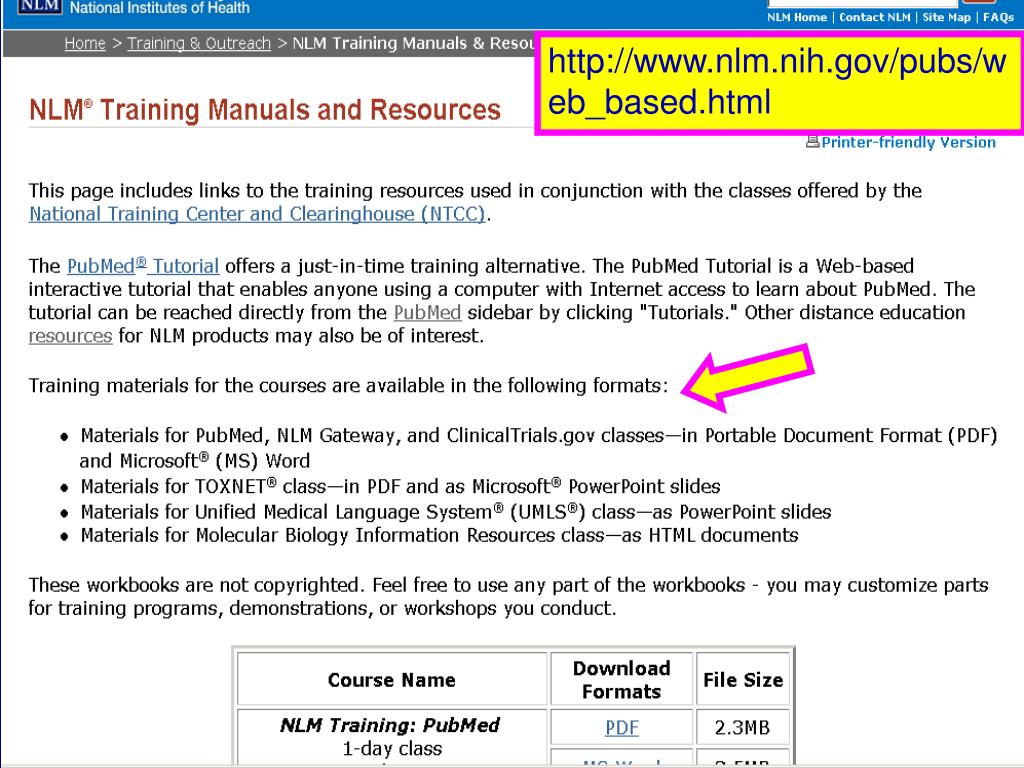
Task: Click the NLM Training: PubMed course cell
Action: pos(391,737)
